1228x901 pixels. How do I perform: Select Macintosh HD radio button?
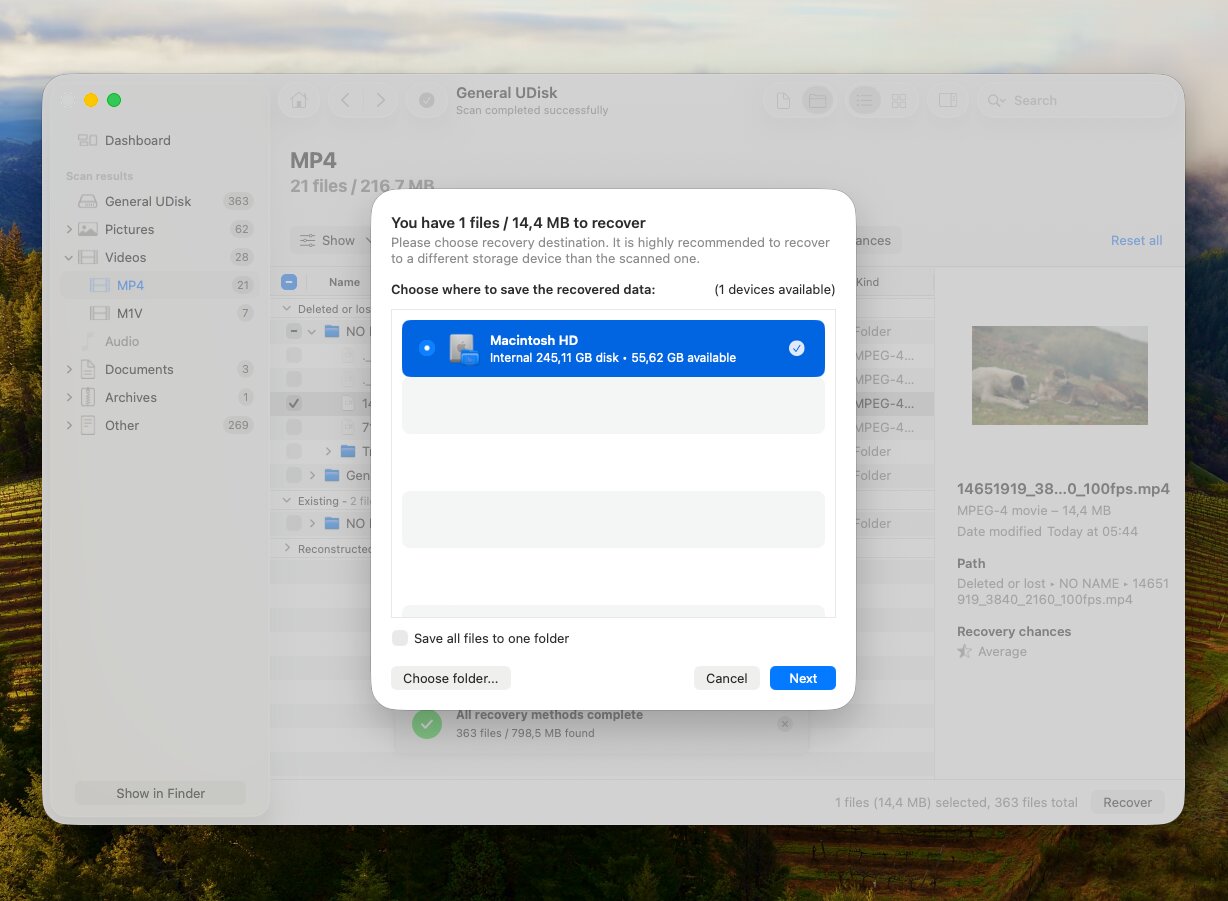(427, 348)
